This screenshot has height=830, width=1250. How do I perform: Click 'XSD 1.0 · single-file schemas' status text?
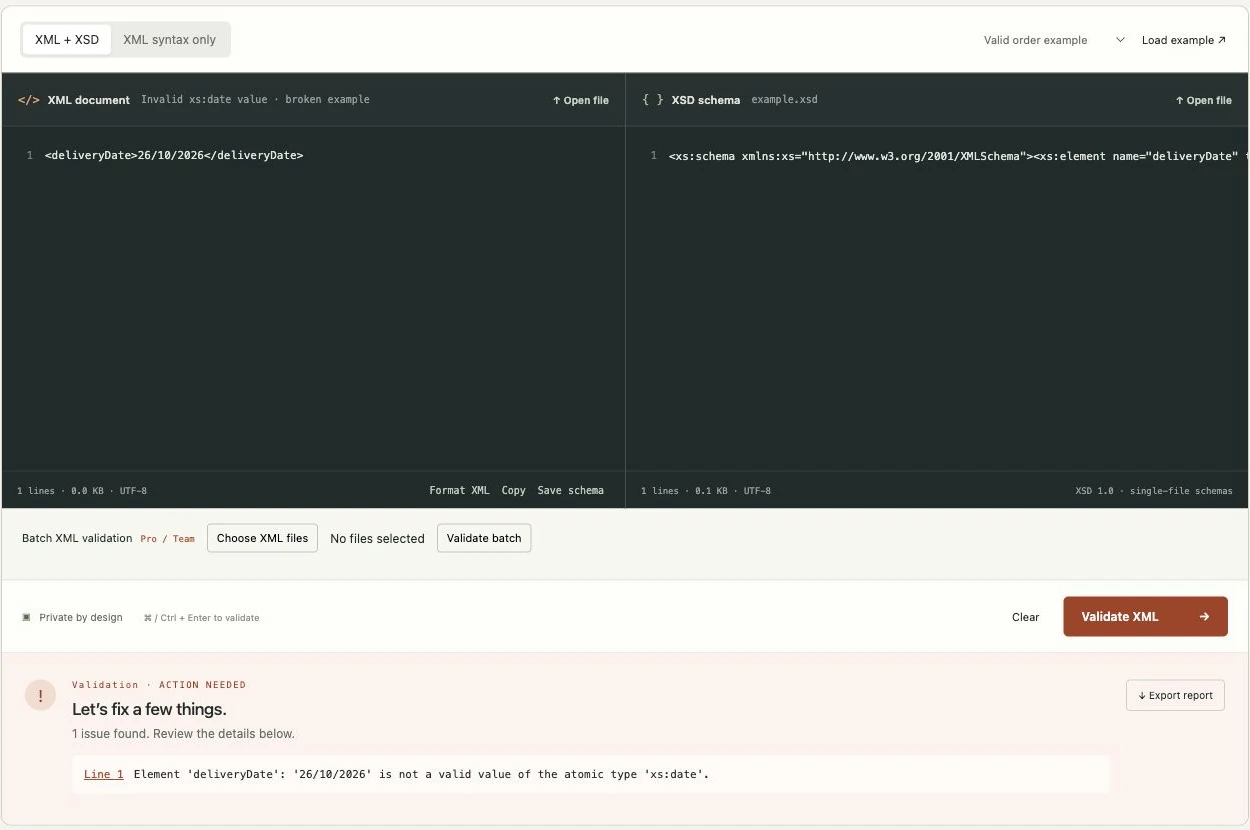coord(1154,491)
